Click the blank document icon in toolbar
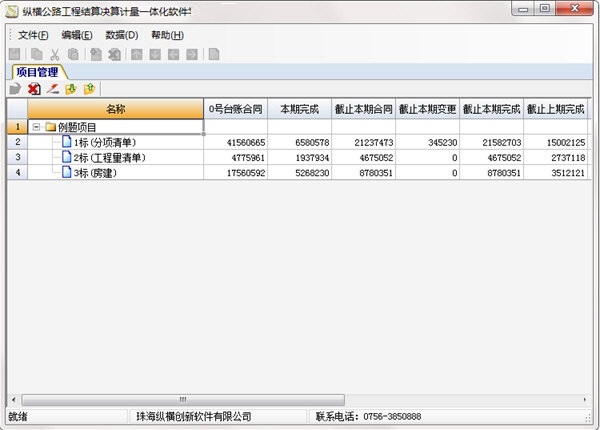This screenshot has width=600, height=430. 214,54
